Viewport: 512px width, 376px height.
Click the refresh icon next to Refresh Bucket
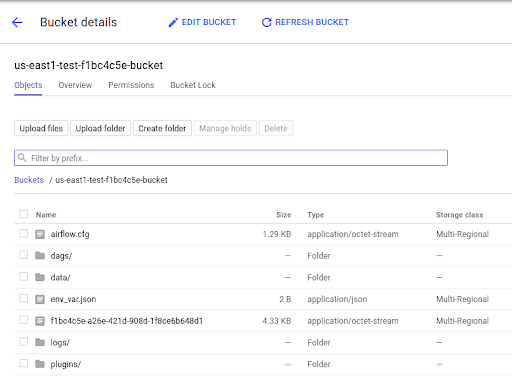point(267,22)
